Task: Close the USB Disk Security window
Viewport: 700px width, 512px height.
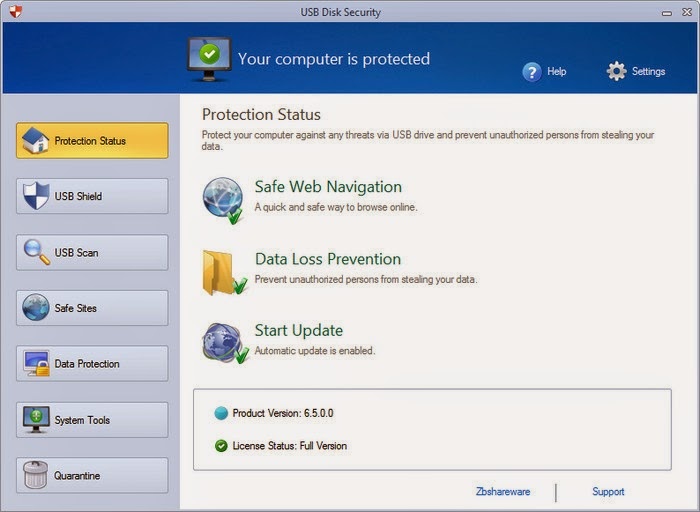Action: coord(687,12)
